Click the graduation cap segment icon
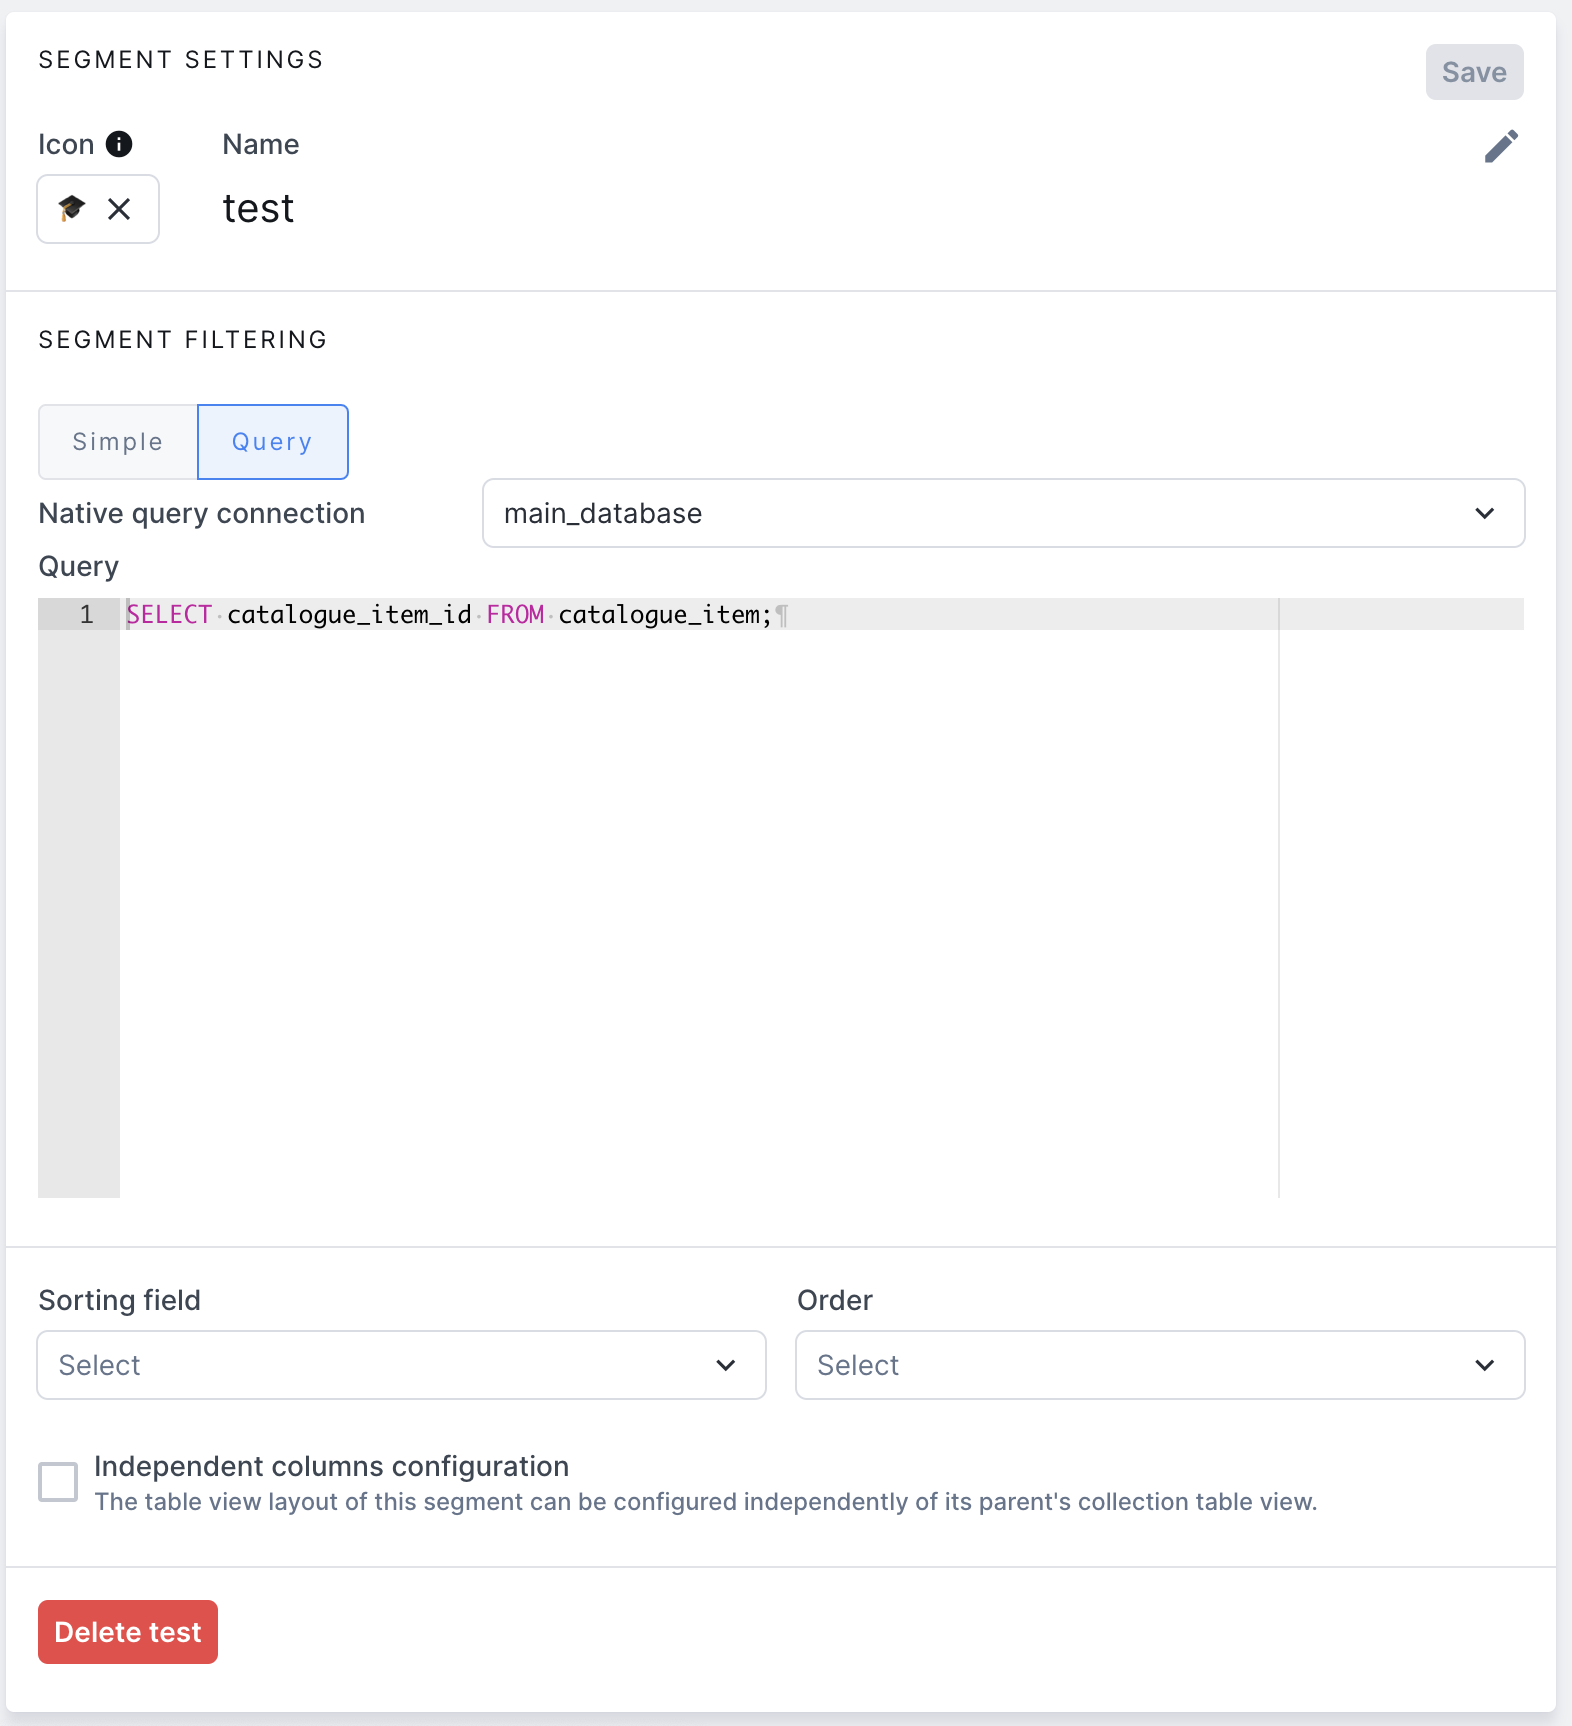This screenshot has height=1726, width=1572. pos(72,208)
